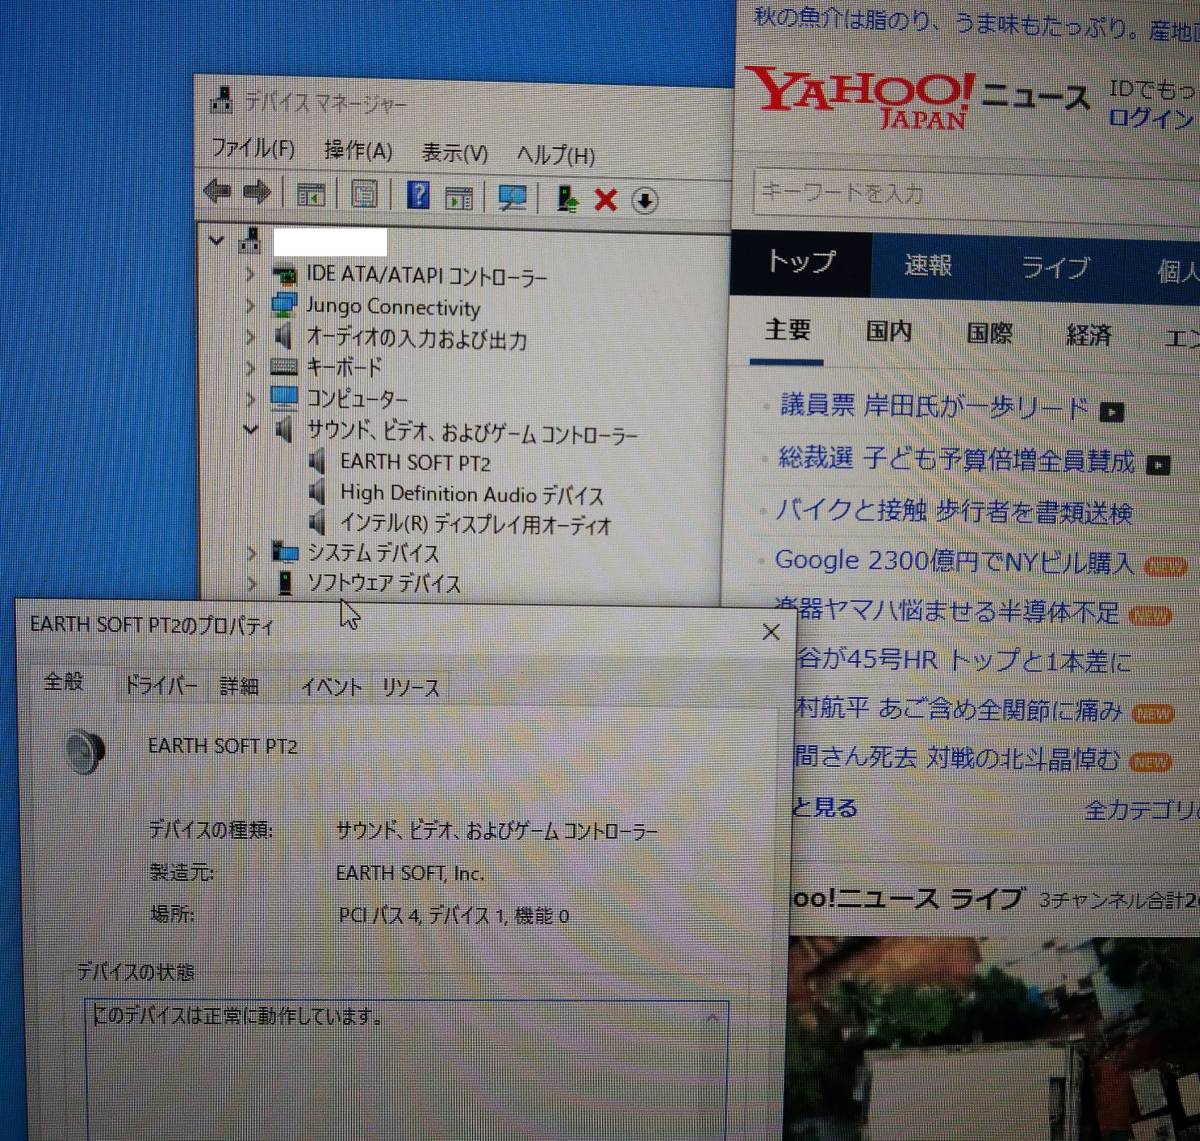This screenshot has height=1141, width=1200.
Task: Open the 議員票 岸田氏が一歩リード headline
Action: tap(934, 406)
